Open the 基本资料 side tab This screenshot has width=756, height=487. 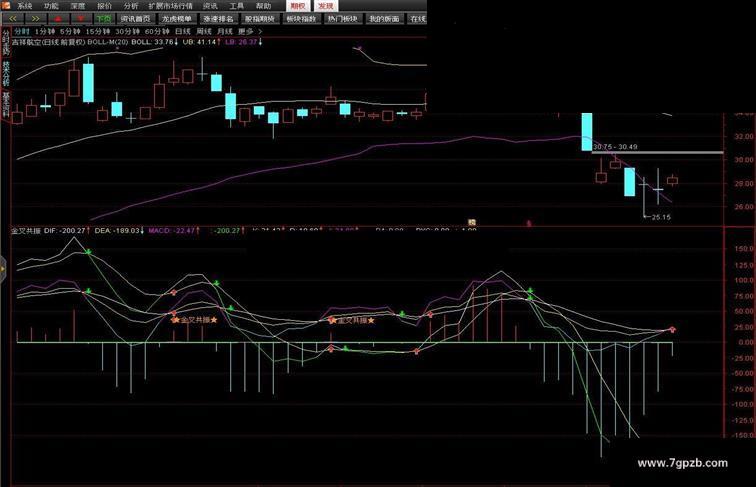click(6, 105)
